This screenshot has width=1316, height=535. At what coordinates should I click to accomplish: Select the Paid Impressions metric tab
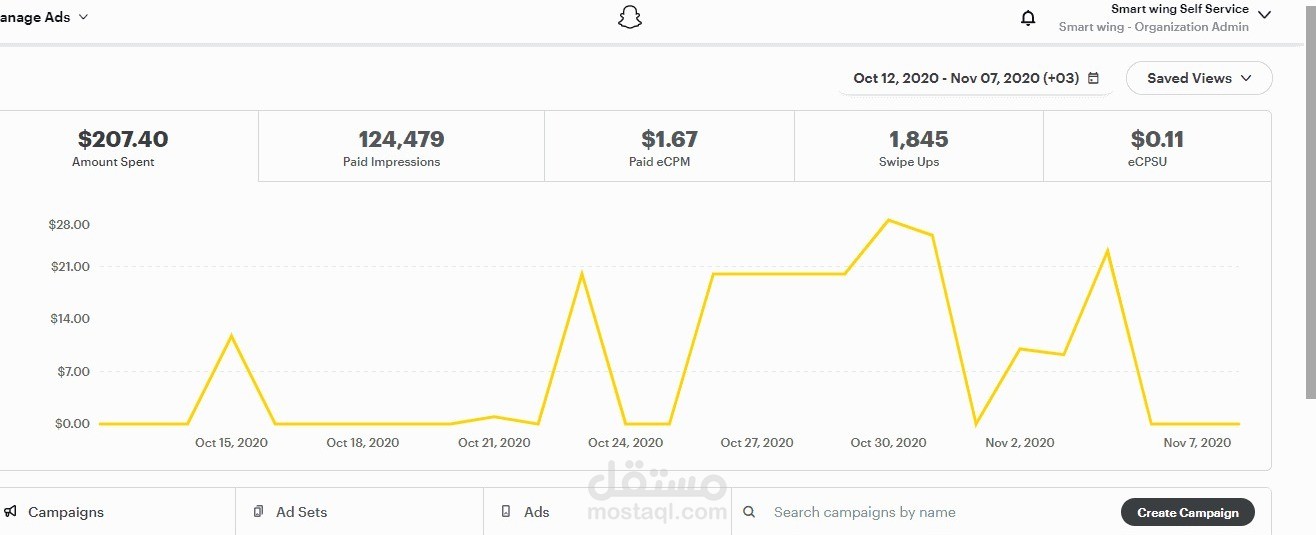coord(401,146)
